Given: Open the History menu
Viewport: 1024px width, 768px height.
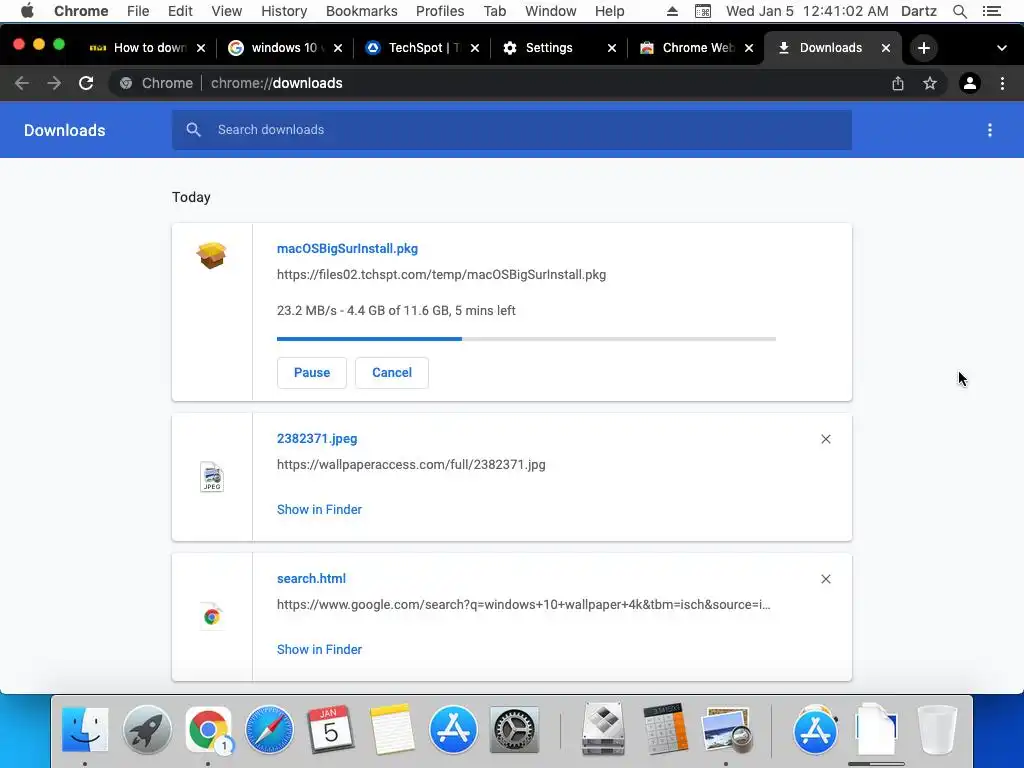Looking at the screenshot, I should tap(284, 11).
